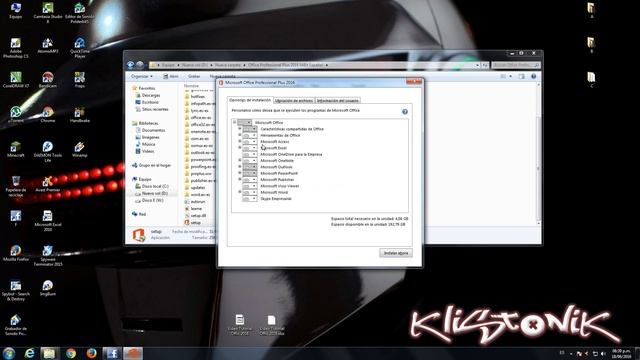Viewport: 640px width, 360px height.
Task: Open the Microsoft Office root install dropdown
Action: click(244, 122)
